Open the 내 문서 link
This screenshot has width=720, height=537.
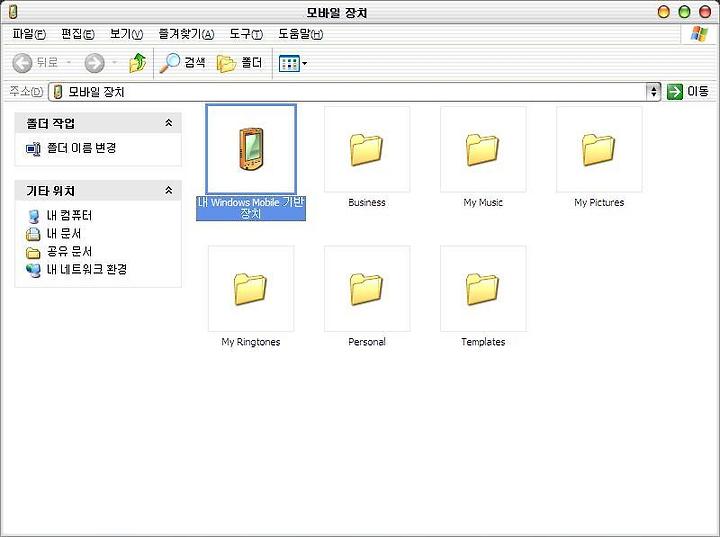click(64, 233)
